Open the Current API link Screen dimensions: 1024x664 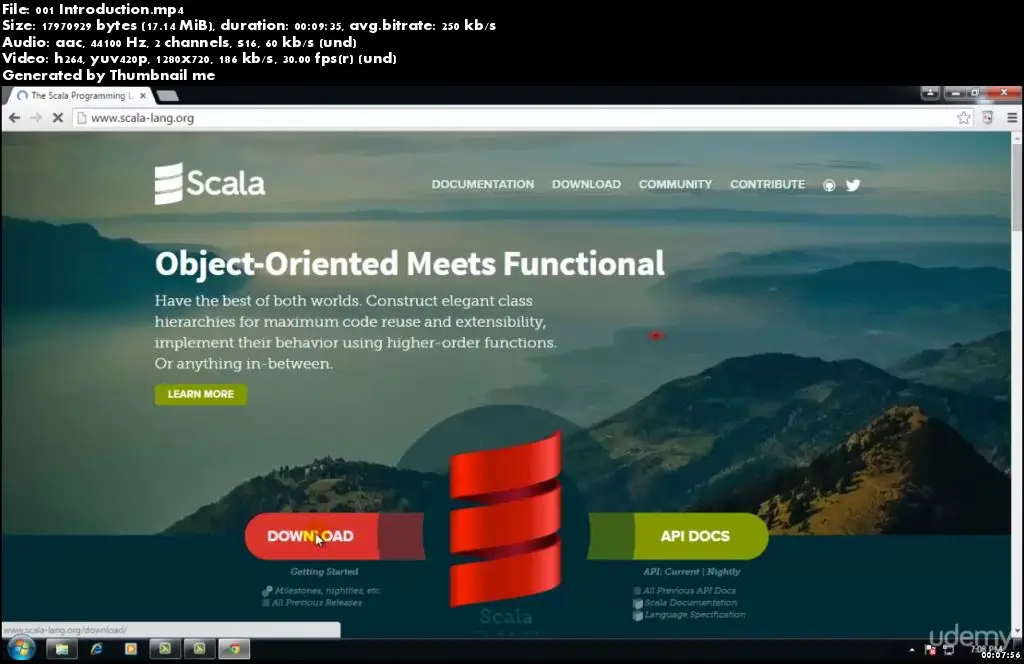click(681, 571)
